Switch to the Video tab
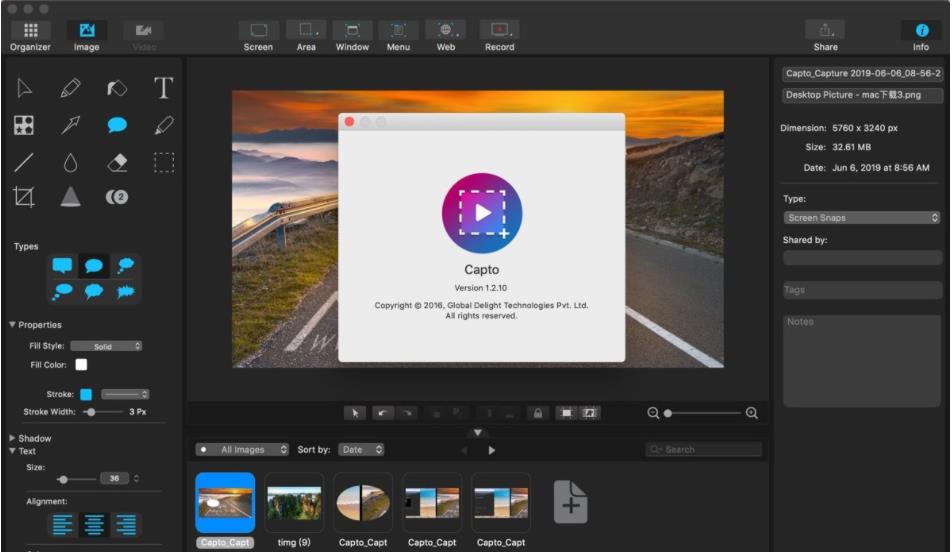952x552 pixels. click(x=144, y=36)
